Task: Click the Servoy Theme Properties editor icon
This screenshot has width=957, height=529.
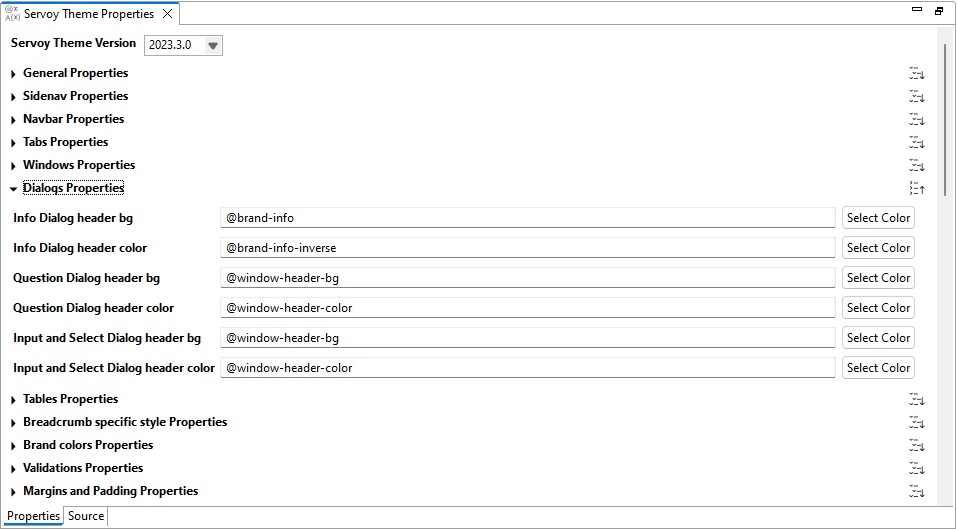Action: (x=13, y=14)
